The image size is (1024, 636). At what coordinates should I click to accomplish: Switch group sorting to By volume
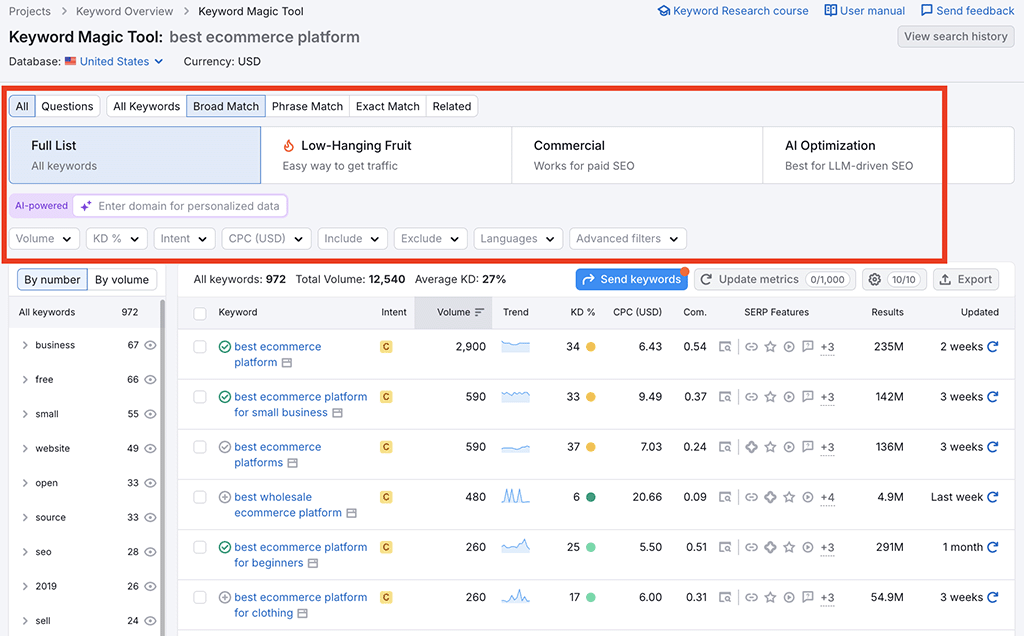122,279
